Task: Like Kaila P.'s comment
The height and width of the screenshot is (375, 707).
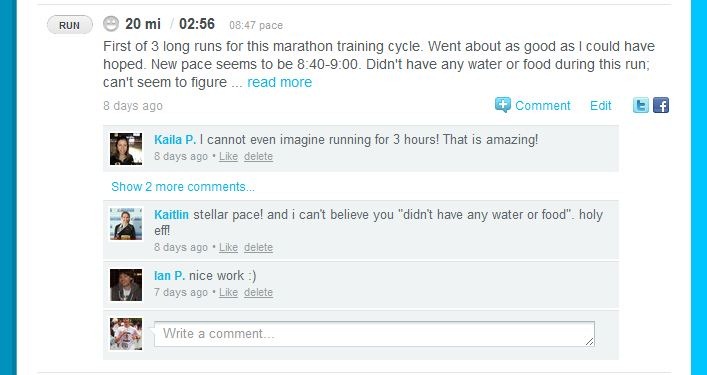Action: [x=228, y=157]
